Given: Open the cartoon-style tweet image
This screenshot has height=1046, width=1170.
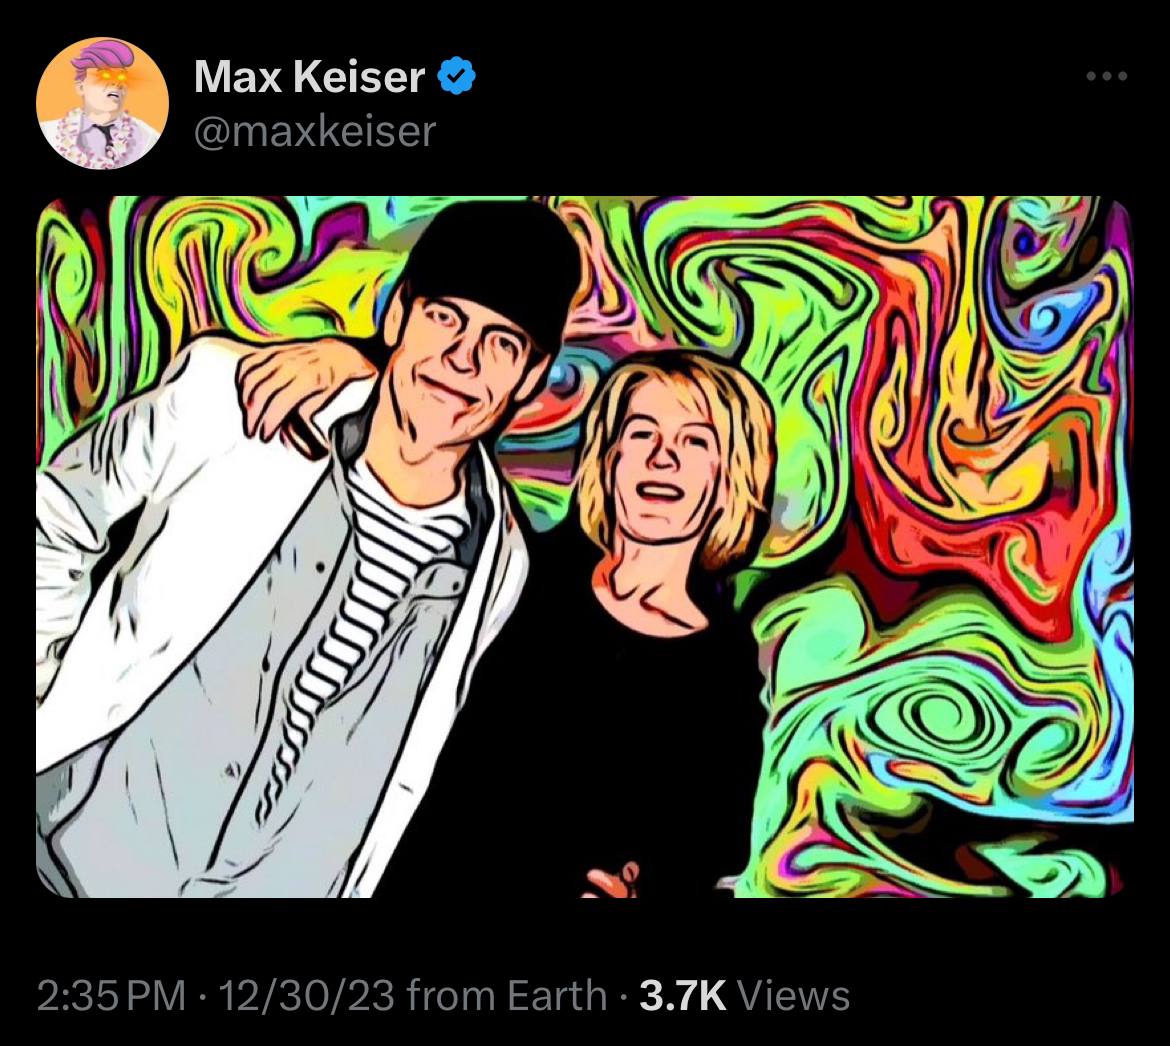Looking at the screenshot, I should point(585,547).
